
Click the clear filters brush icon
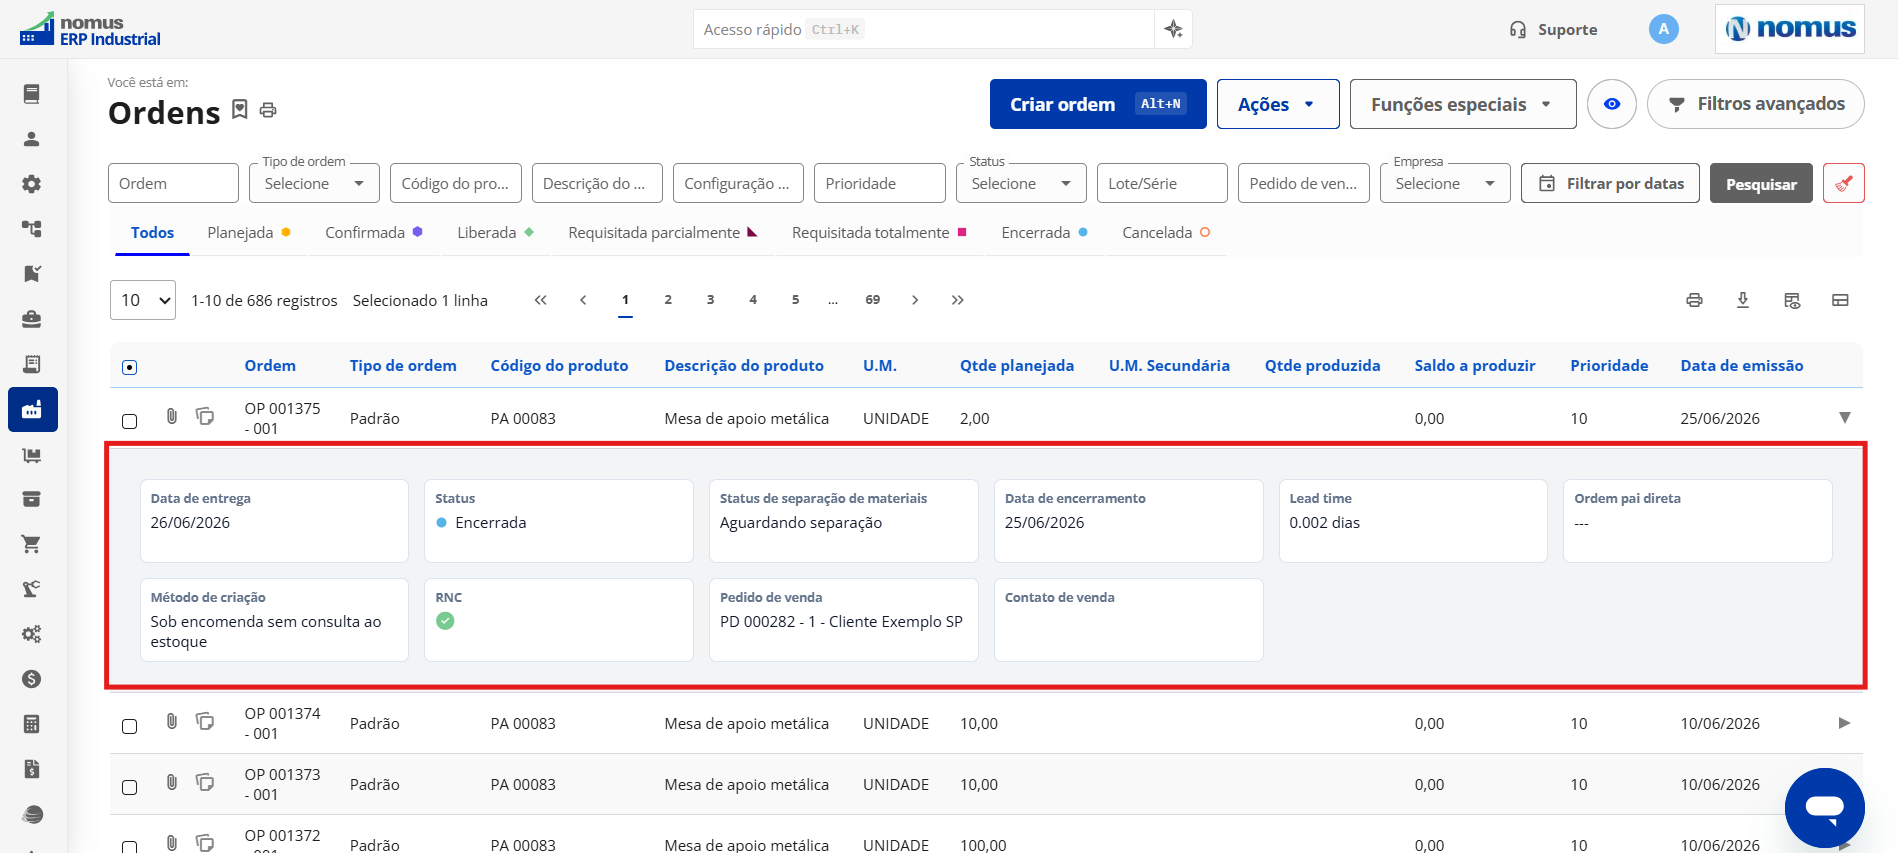click(1843, 183)
